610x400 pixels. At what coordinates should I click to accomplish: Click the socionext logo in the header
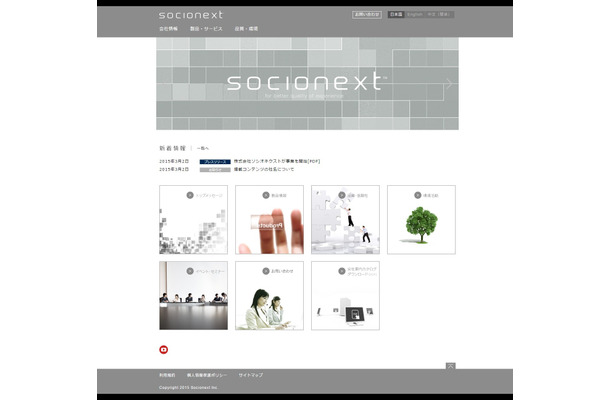[191, 15]
